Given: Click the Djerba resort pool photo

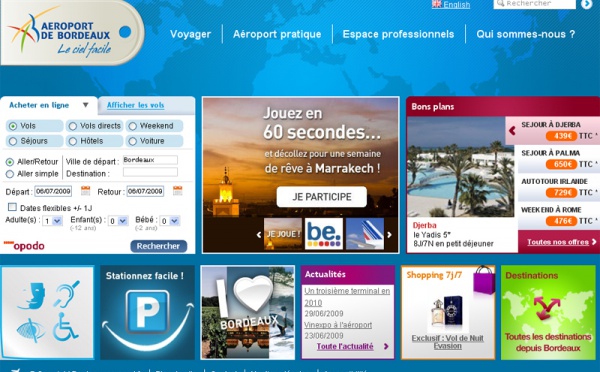Looking at the screenshot, I should tap(461, 167).
